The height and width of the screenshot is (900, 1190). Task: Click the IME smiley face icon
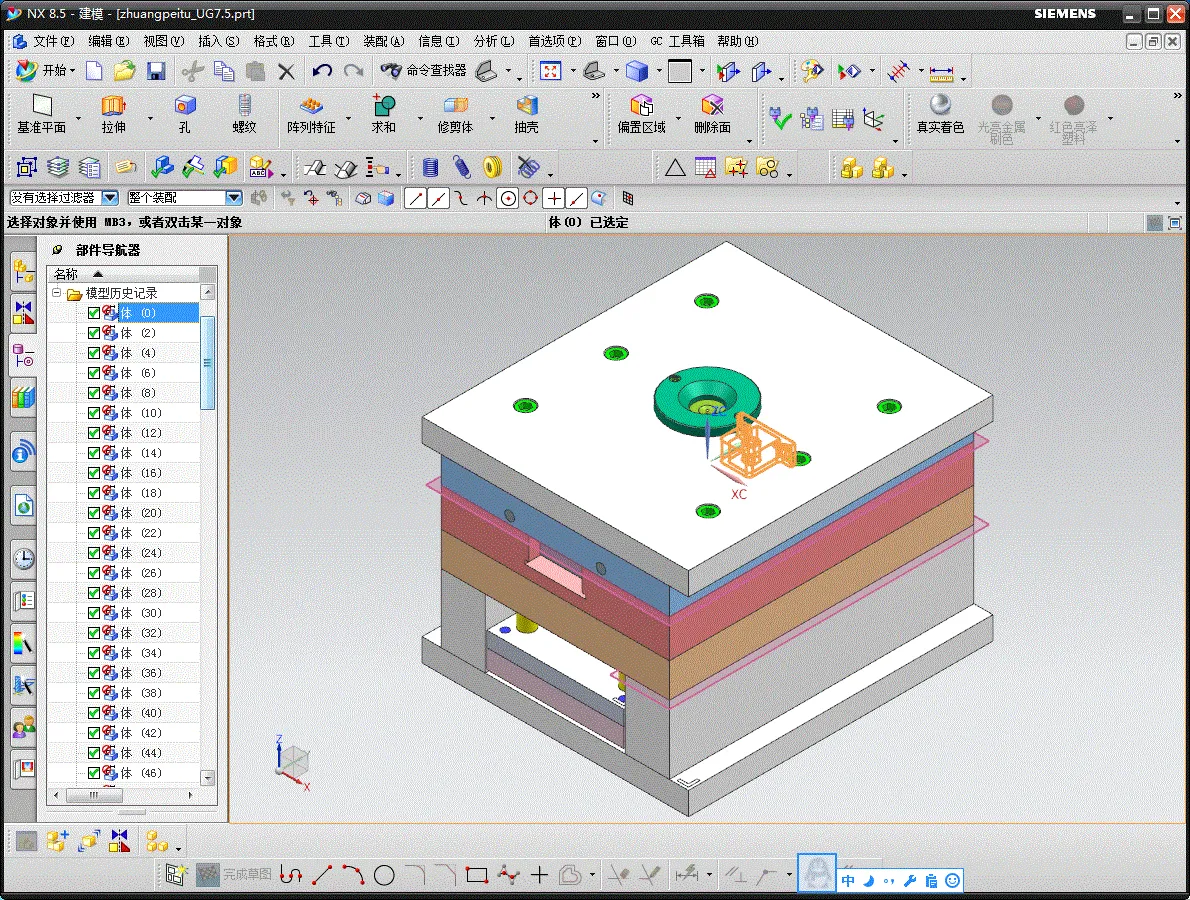point(952,880)
